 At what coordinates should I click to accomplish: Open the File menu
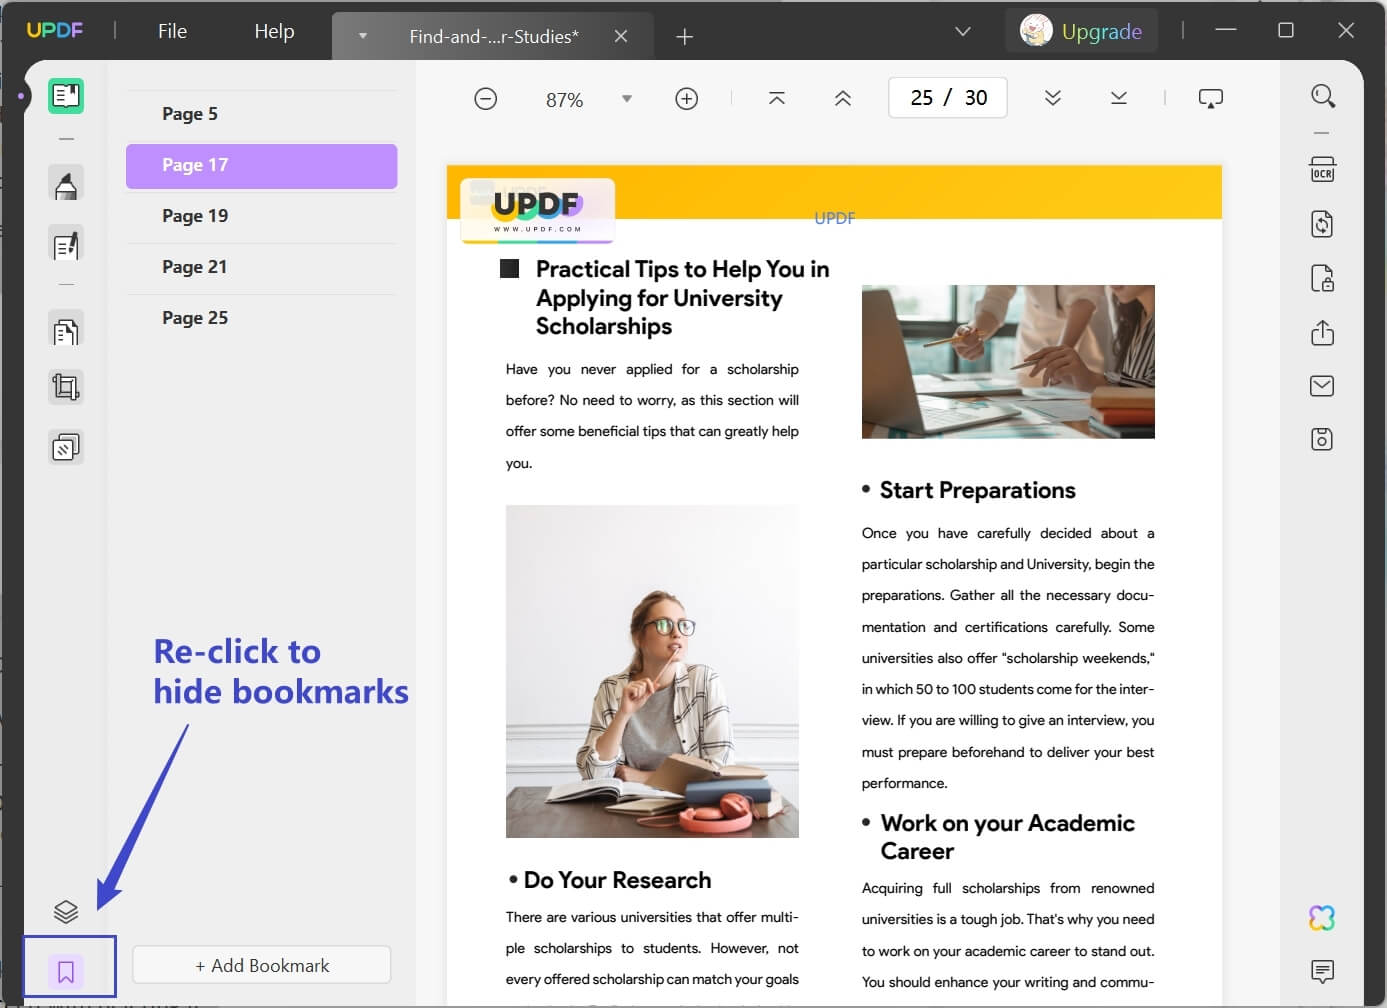click(x=172, y=31)
